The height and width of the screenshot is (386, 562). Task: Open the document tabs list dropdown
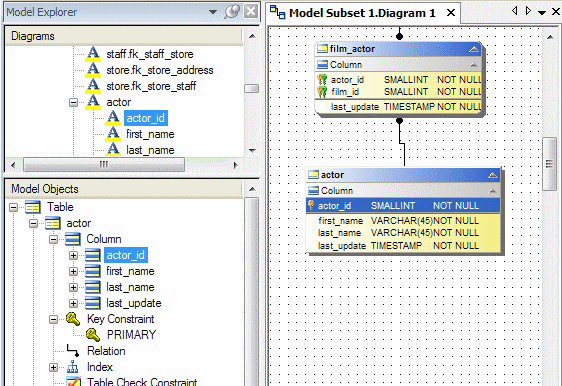pyautogui.click(x=542, y=13)
